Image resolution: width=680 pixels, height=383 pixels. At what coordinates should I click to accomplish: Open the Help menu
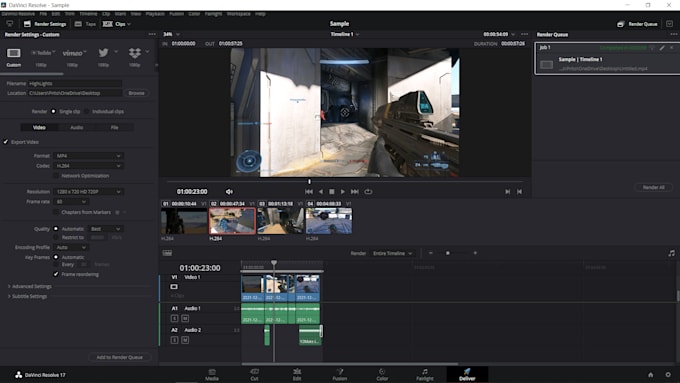pos(260,14)
